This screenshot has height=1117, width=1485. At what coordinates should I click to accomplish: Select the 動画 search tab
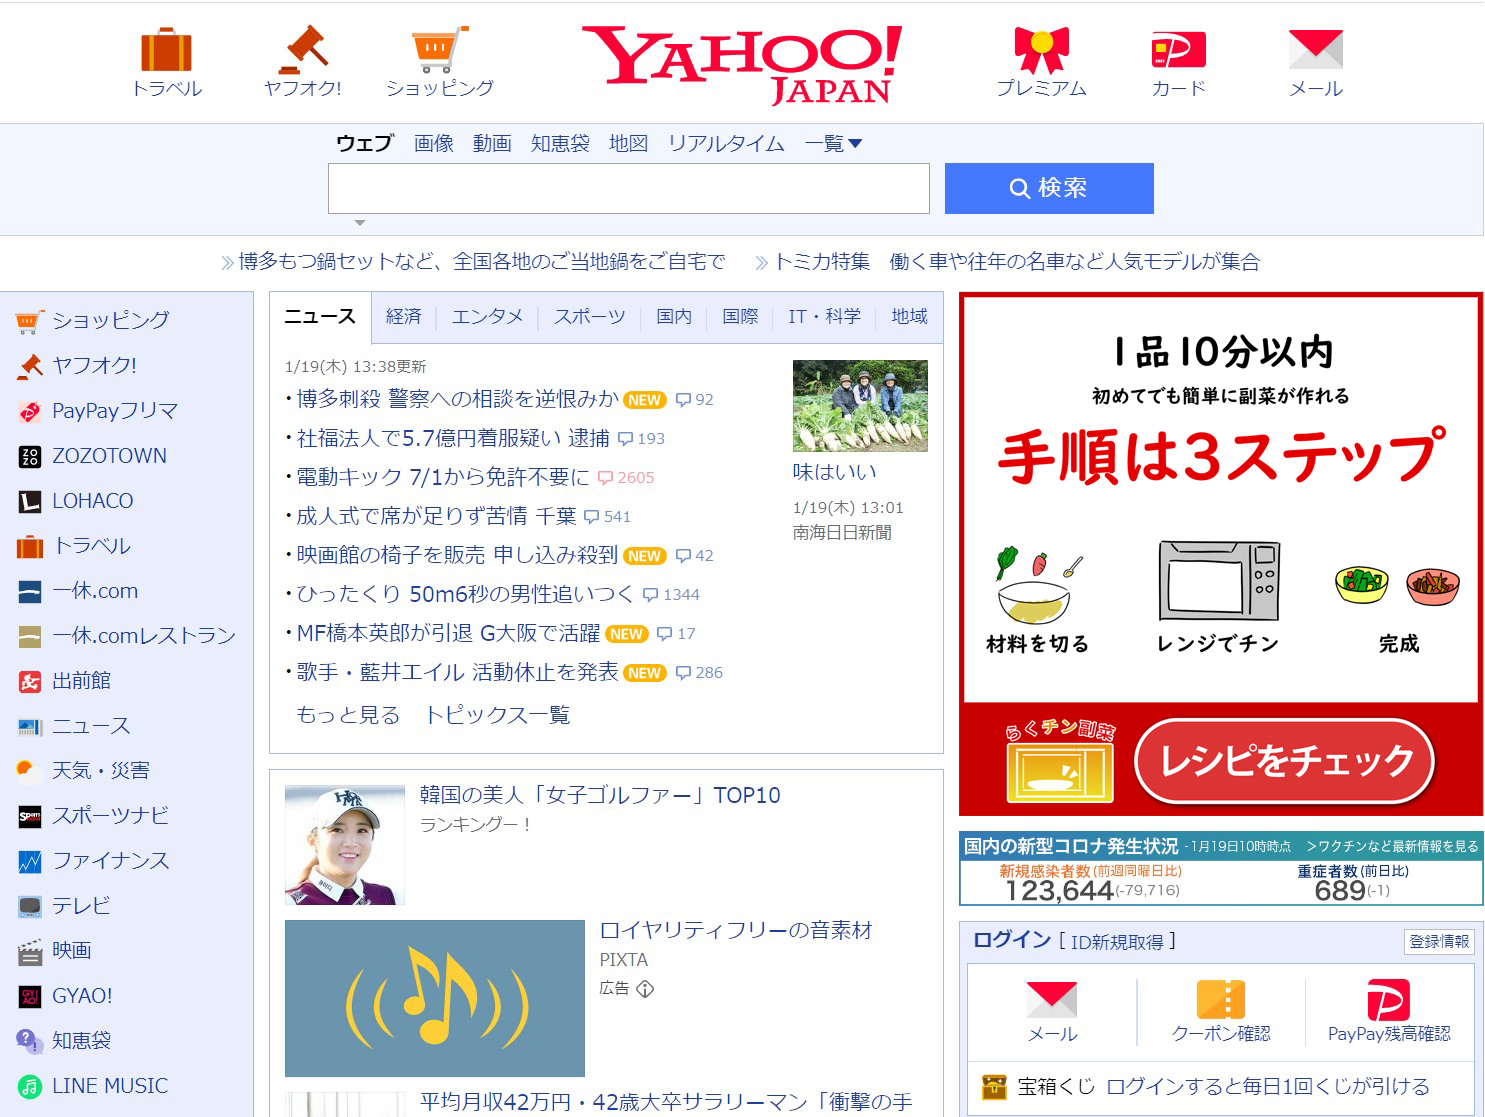[x=492, y=143]
